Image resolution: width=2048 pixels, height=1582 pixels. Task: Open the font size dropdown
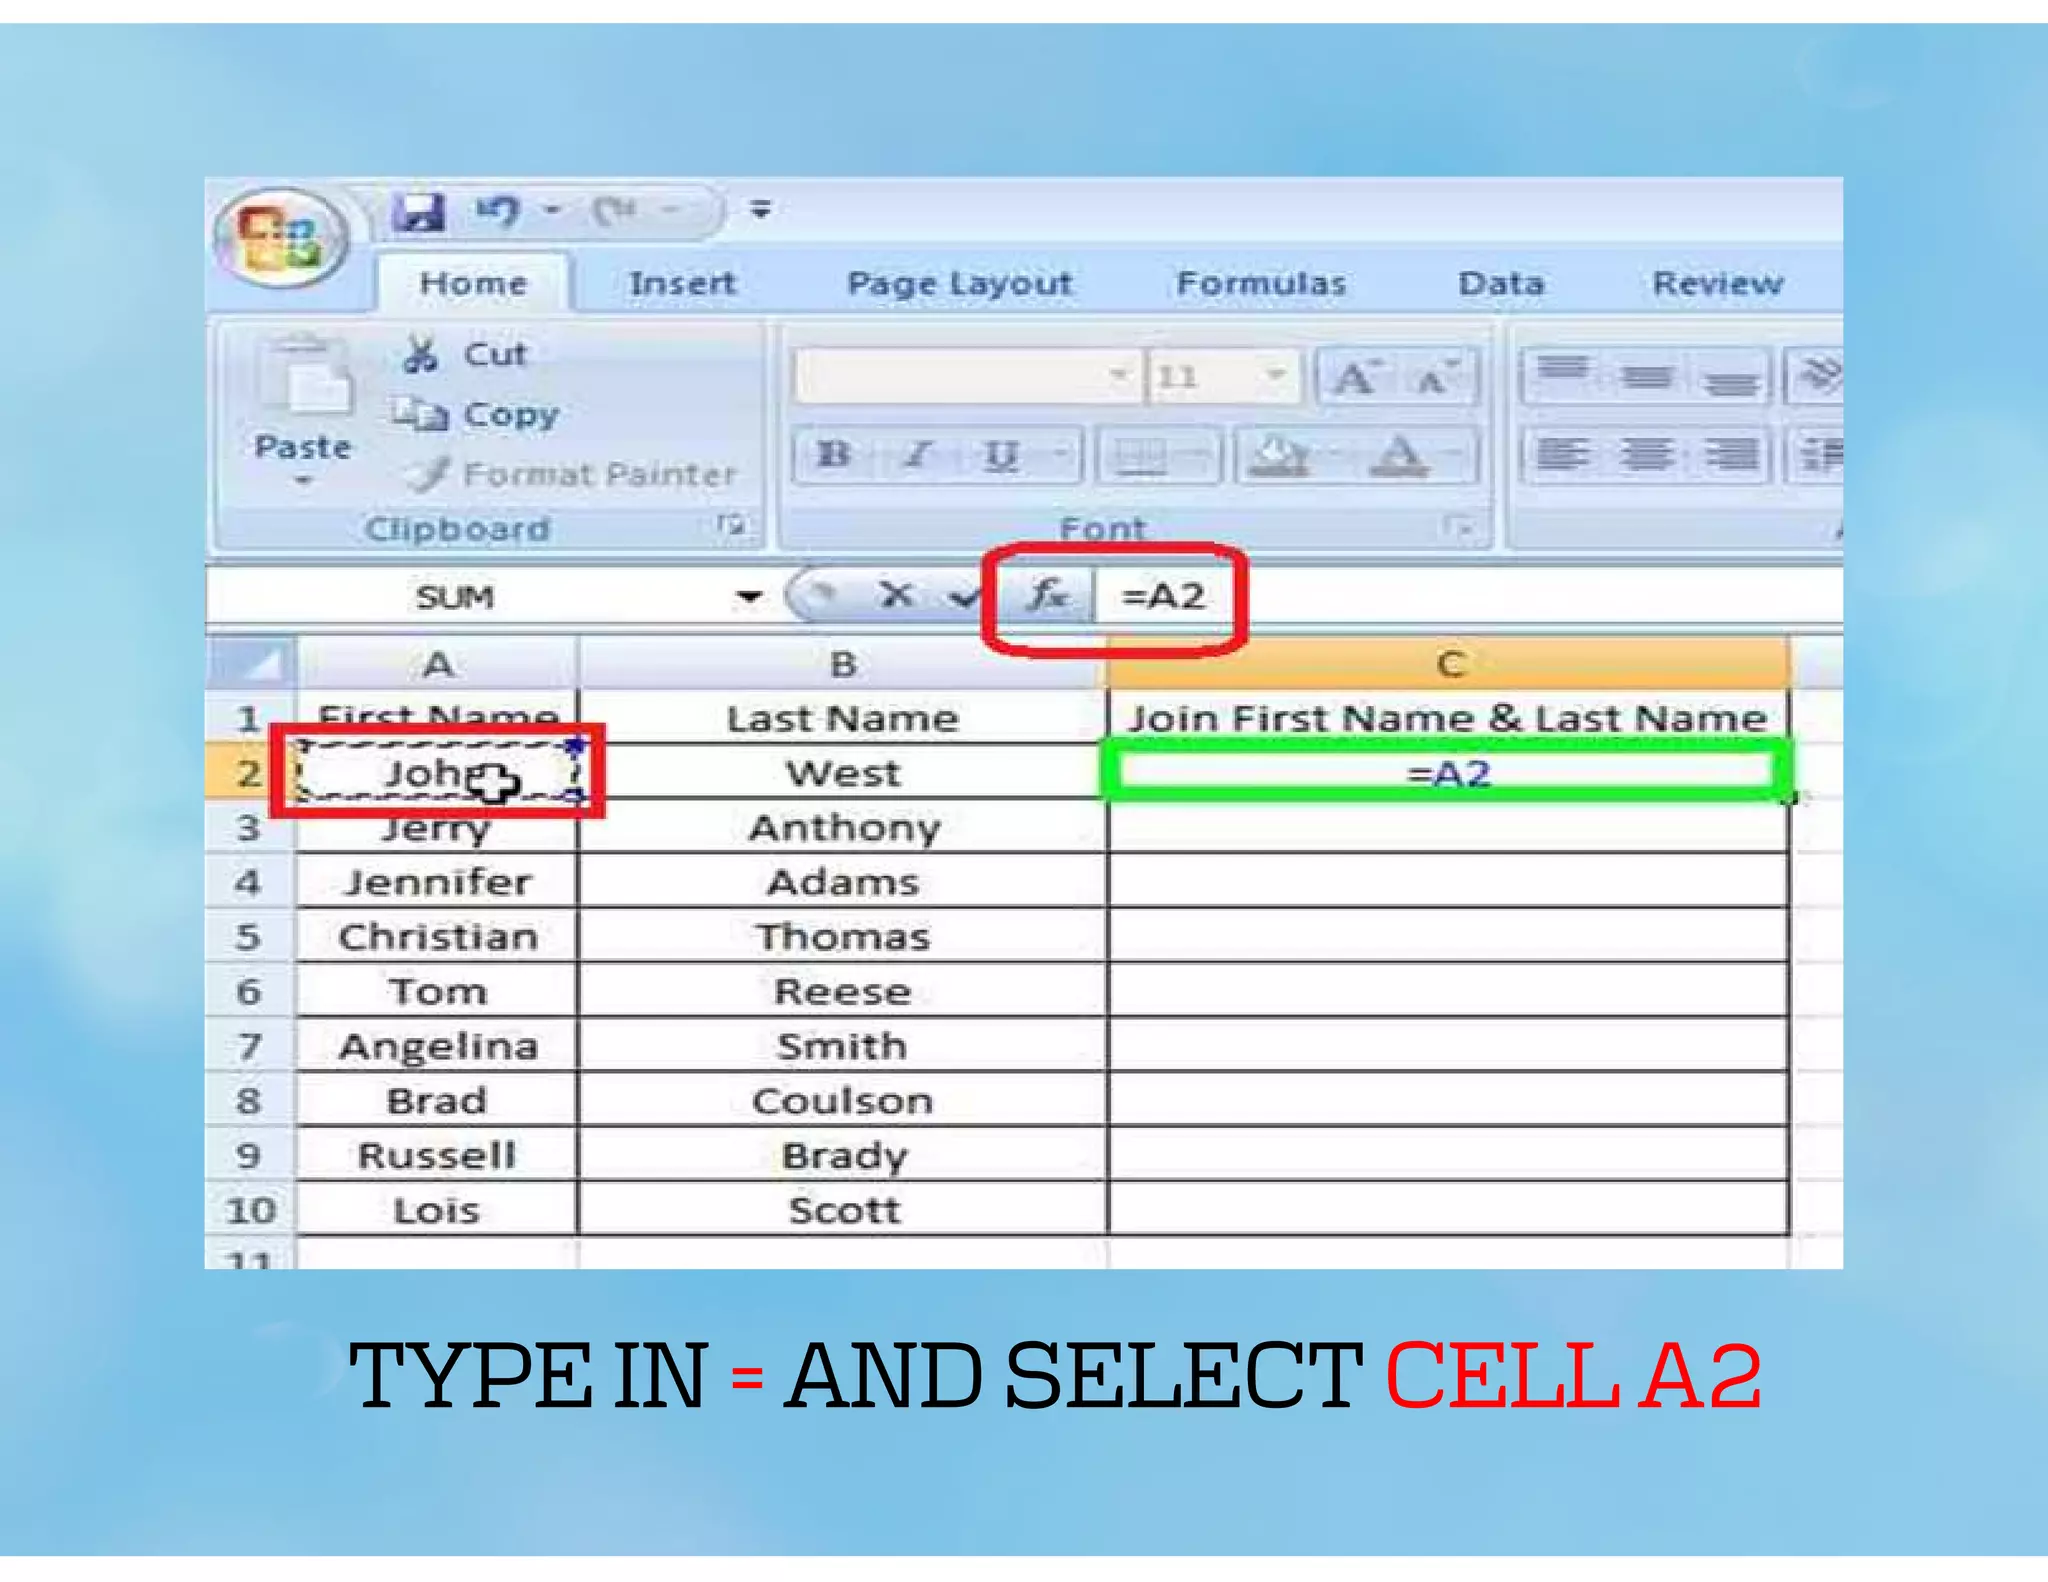click(x=1276, y=375)
